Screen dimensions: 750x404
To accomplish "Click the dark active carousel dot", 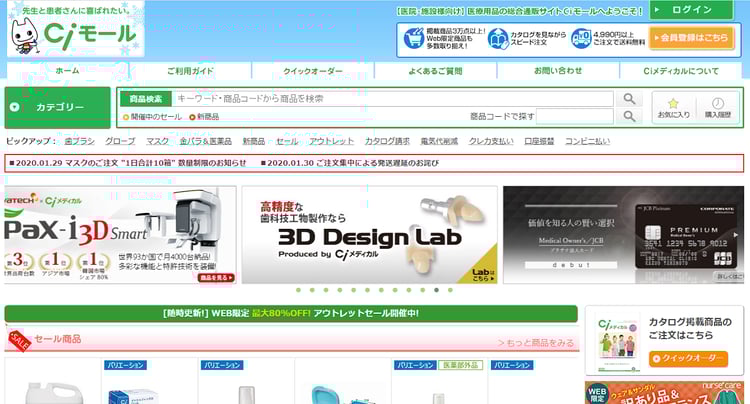I will click(436, 290).
